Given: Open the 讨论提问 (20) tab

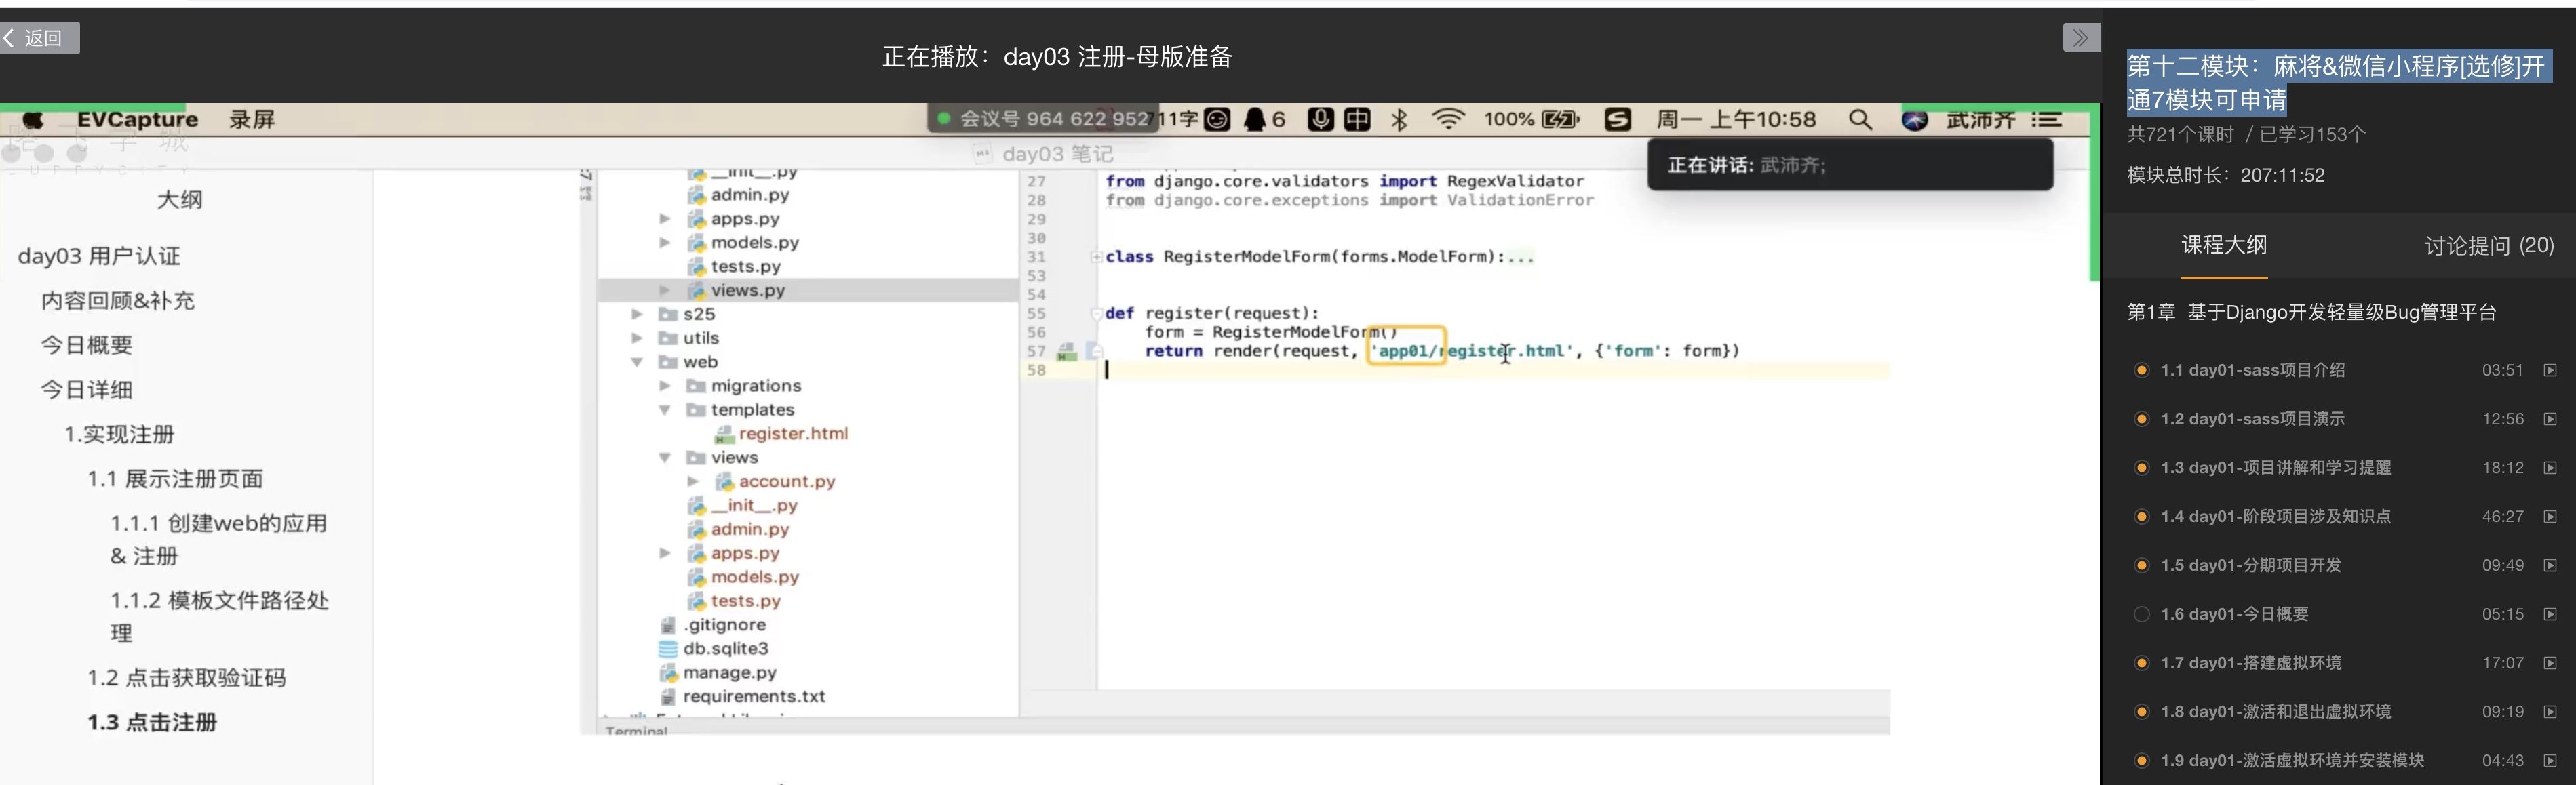Looking at the screenshot, I should 2488,246.
